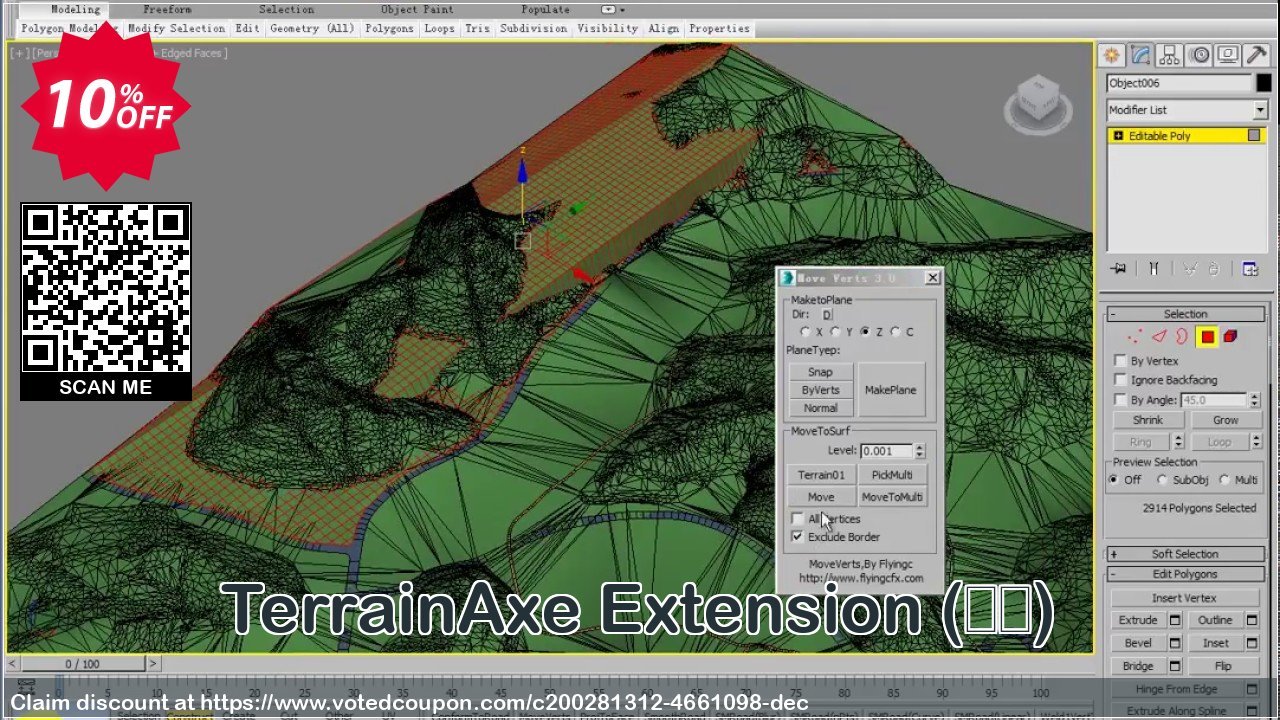Click the Editable Poly stack square icon
The width and height of the screenshot is (1280, 720).
[1254, 135]
